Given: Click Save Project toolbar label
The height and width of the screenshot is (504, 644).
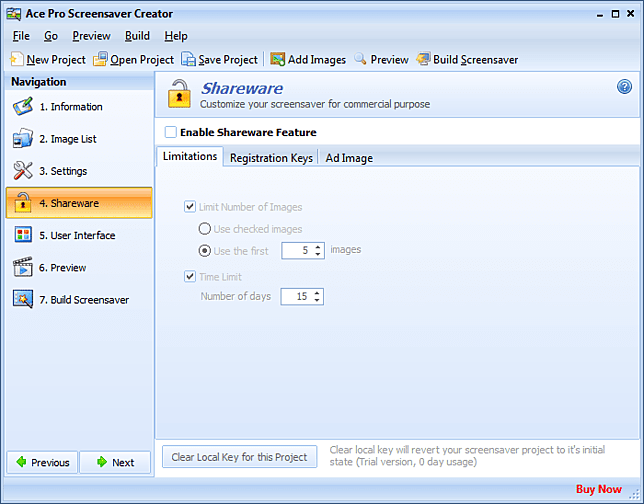Looking at the screenshot, I should (228, 60).
